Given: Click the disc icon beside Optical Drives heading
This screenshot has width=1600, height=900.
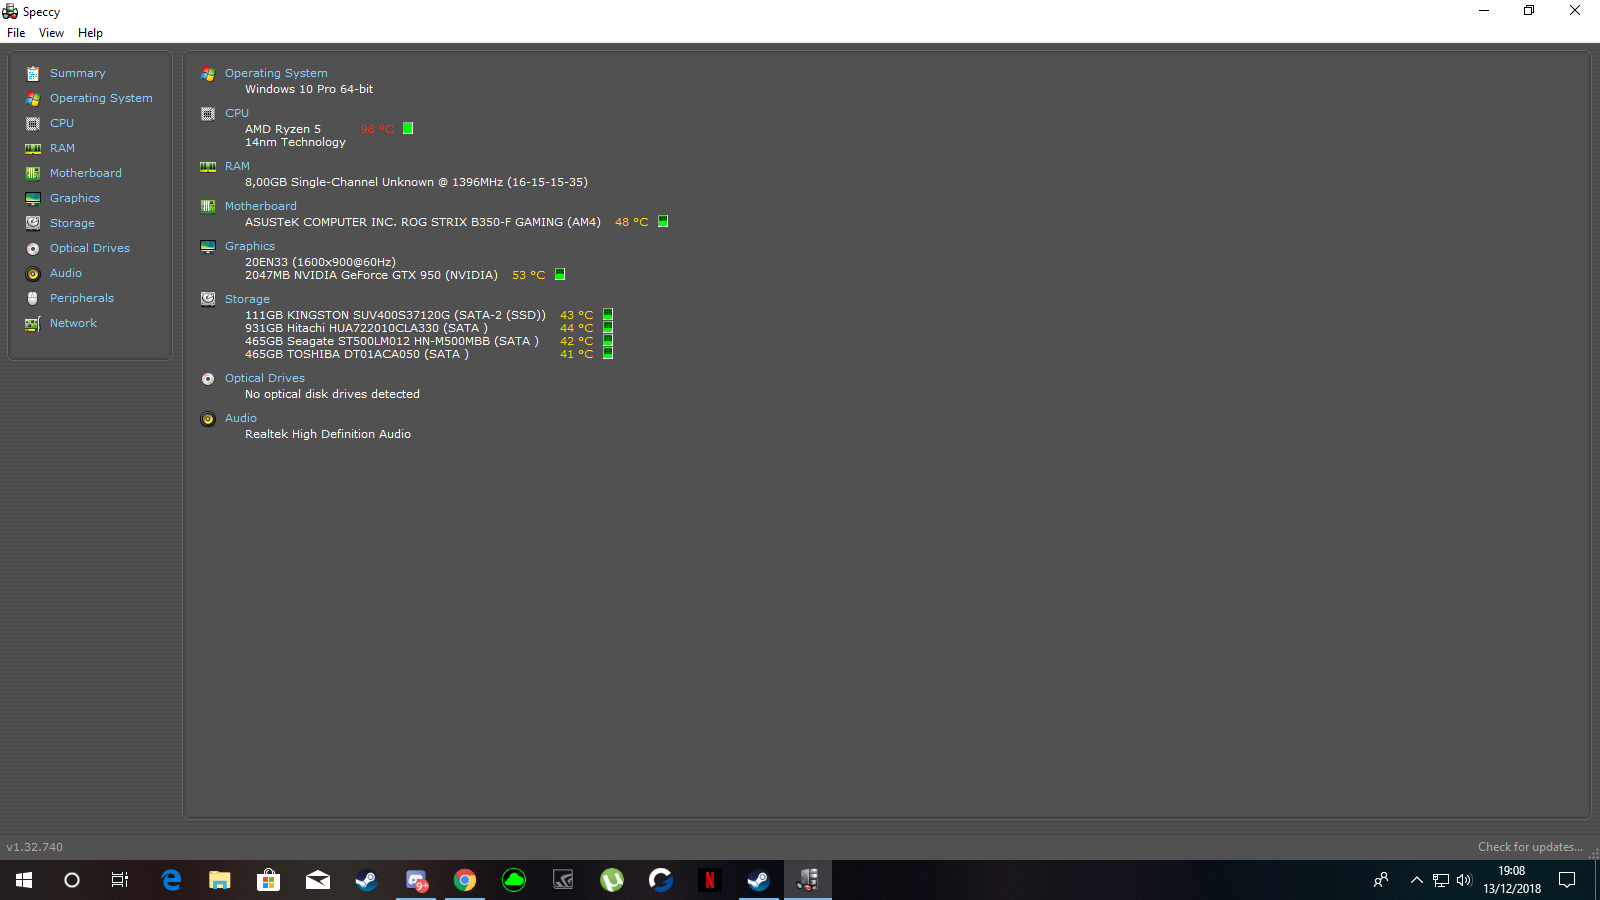Looking at the screenshot, I should tap(208, 378).
